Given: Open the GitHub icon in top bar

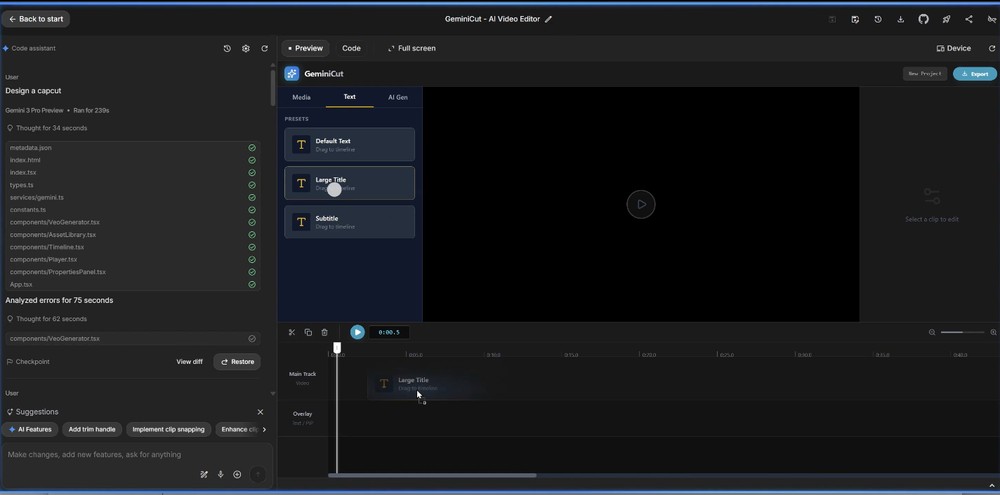Looking at the screenshot, I should pos(923,19).
